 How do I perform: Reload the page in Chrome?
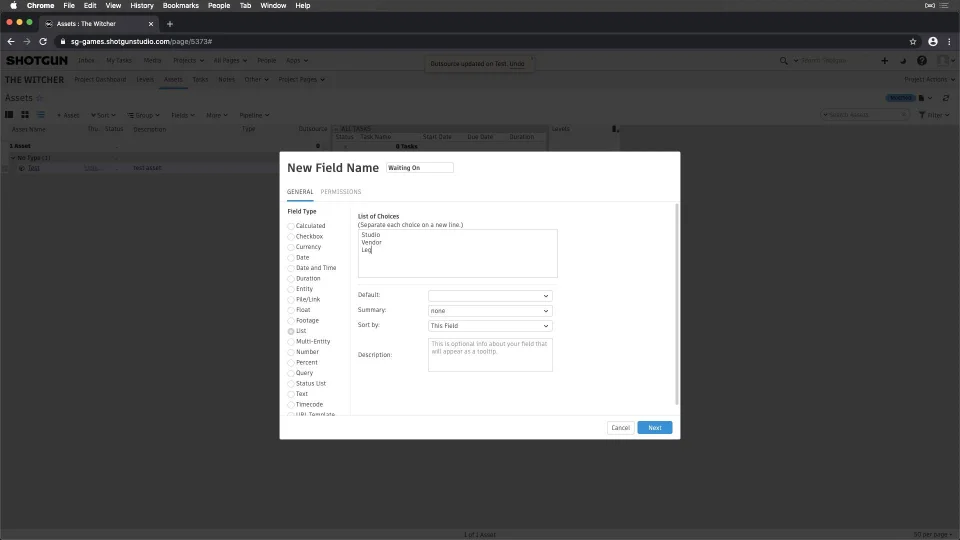(x=43, y=42)
